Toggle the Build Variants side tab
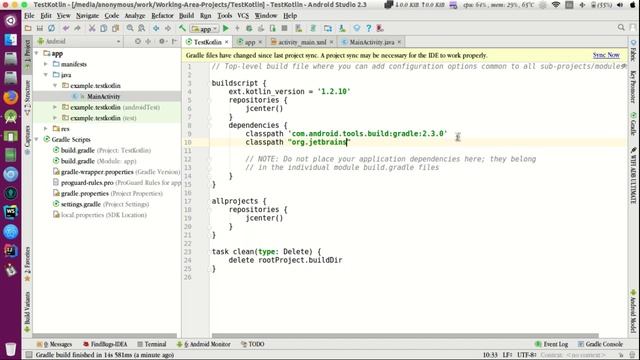Viewport: 640px width, 360px height. (x=27, y=311)
